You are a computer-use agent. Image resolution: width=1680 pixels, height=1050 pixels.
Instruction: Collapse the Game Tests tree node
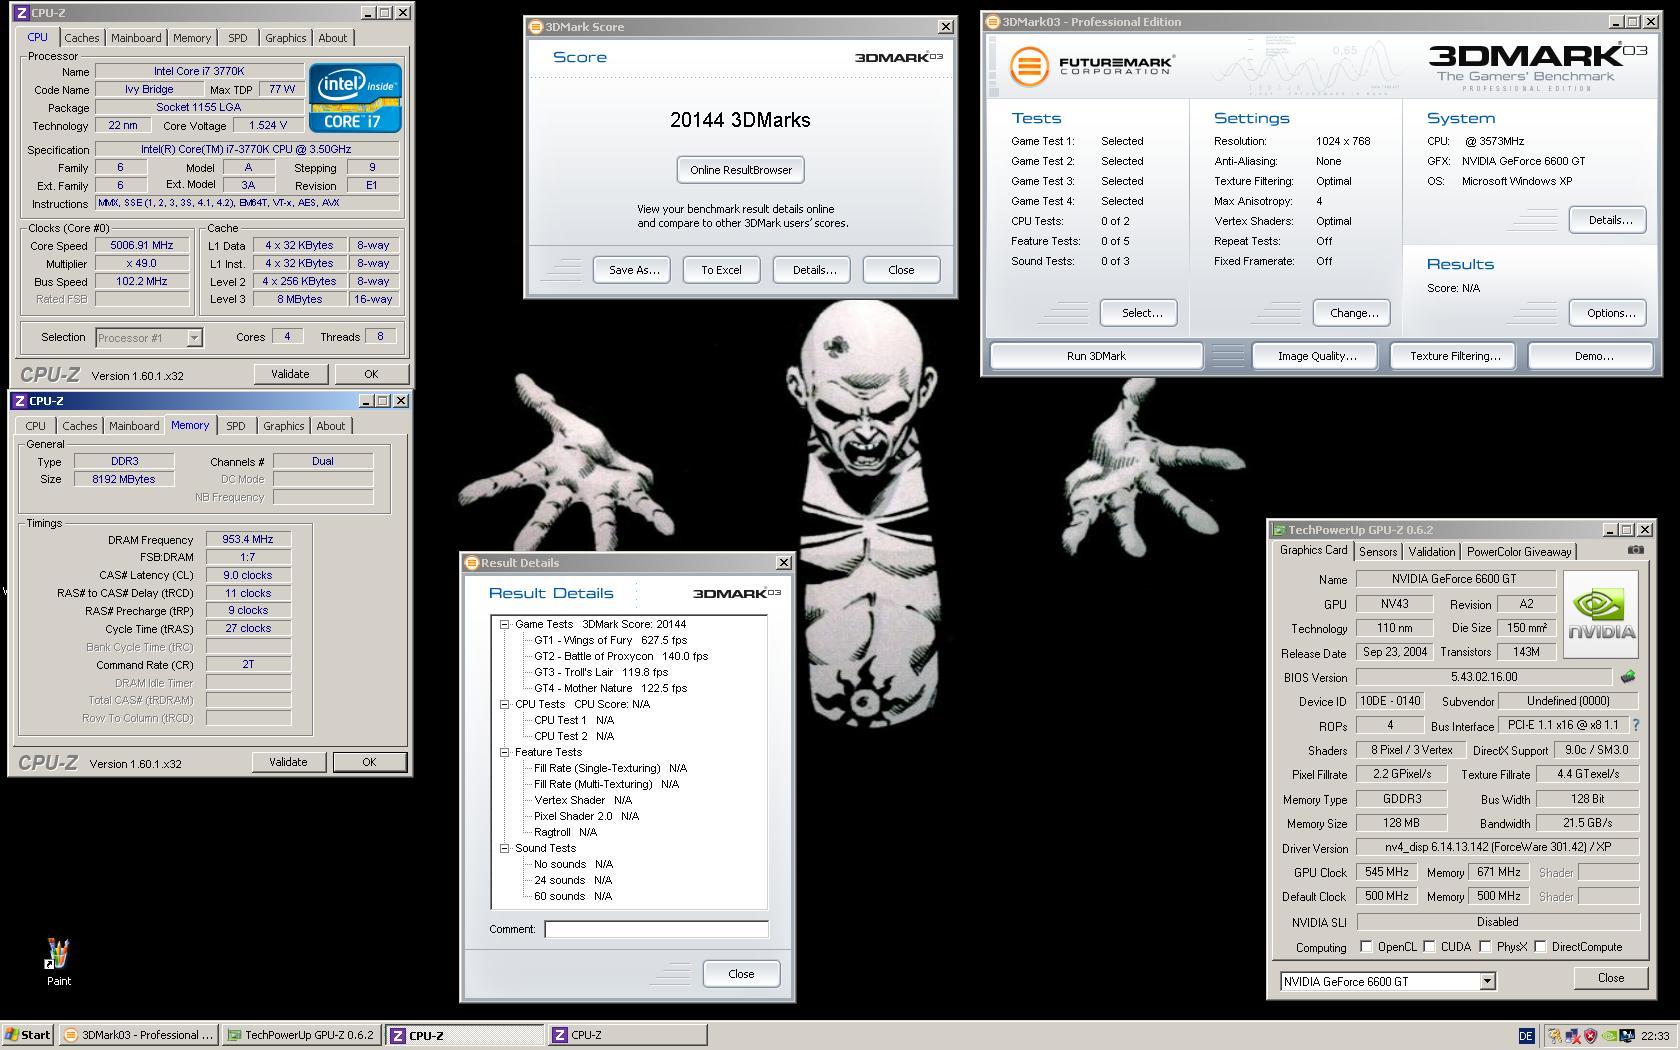pyautogui.click(x=505, y=624)
